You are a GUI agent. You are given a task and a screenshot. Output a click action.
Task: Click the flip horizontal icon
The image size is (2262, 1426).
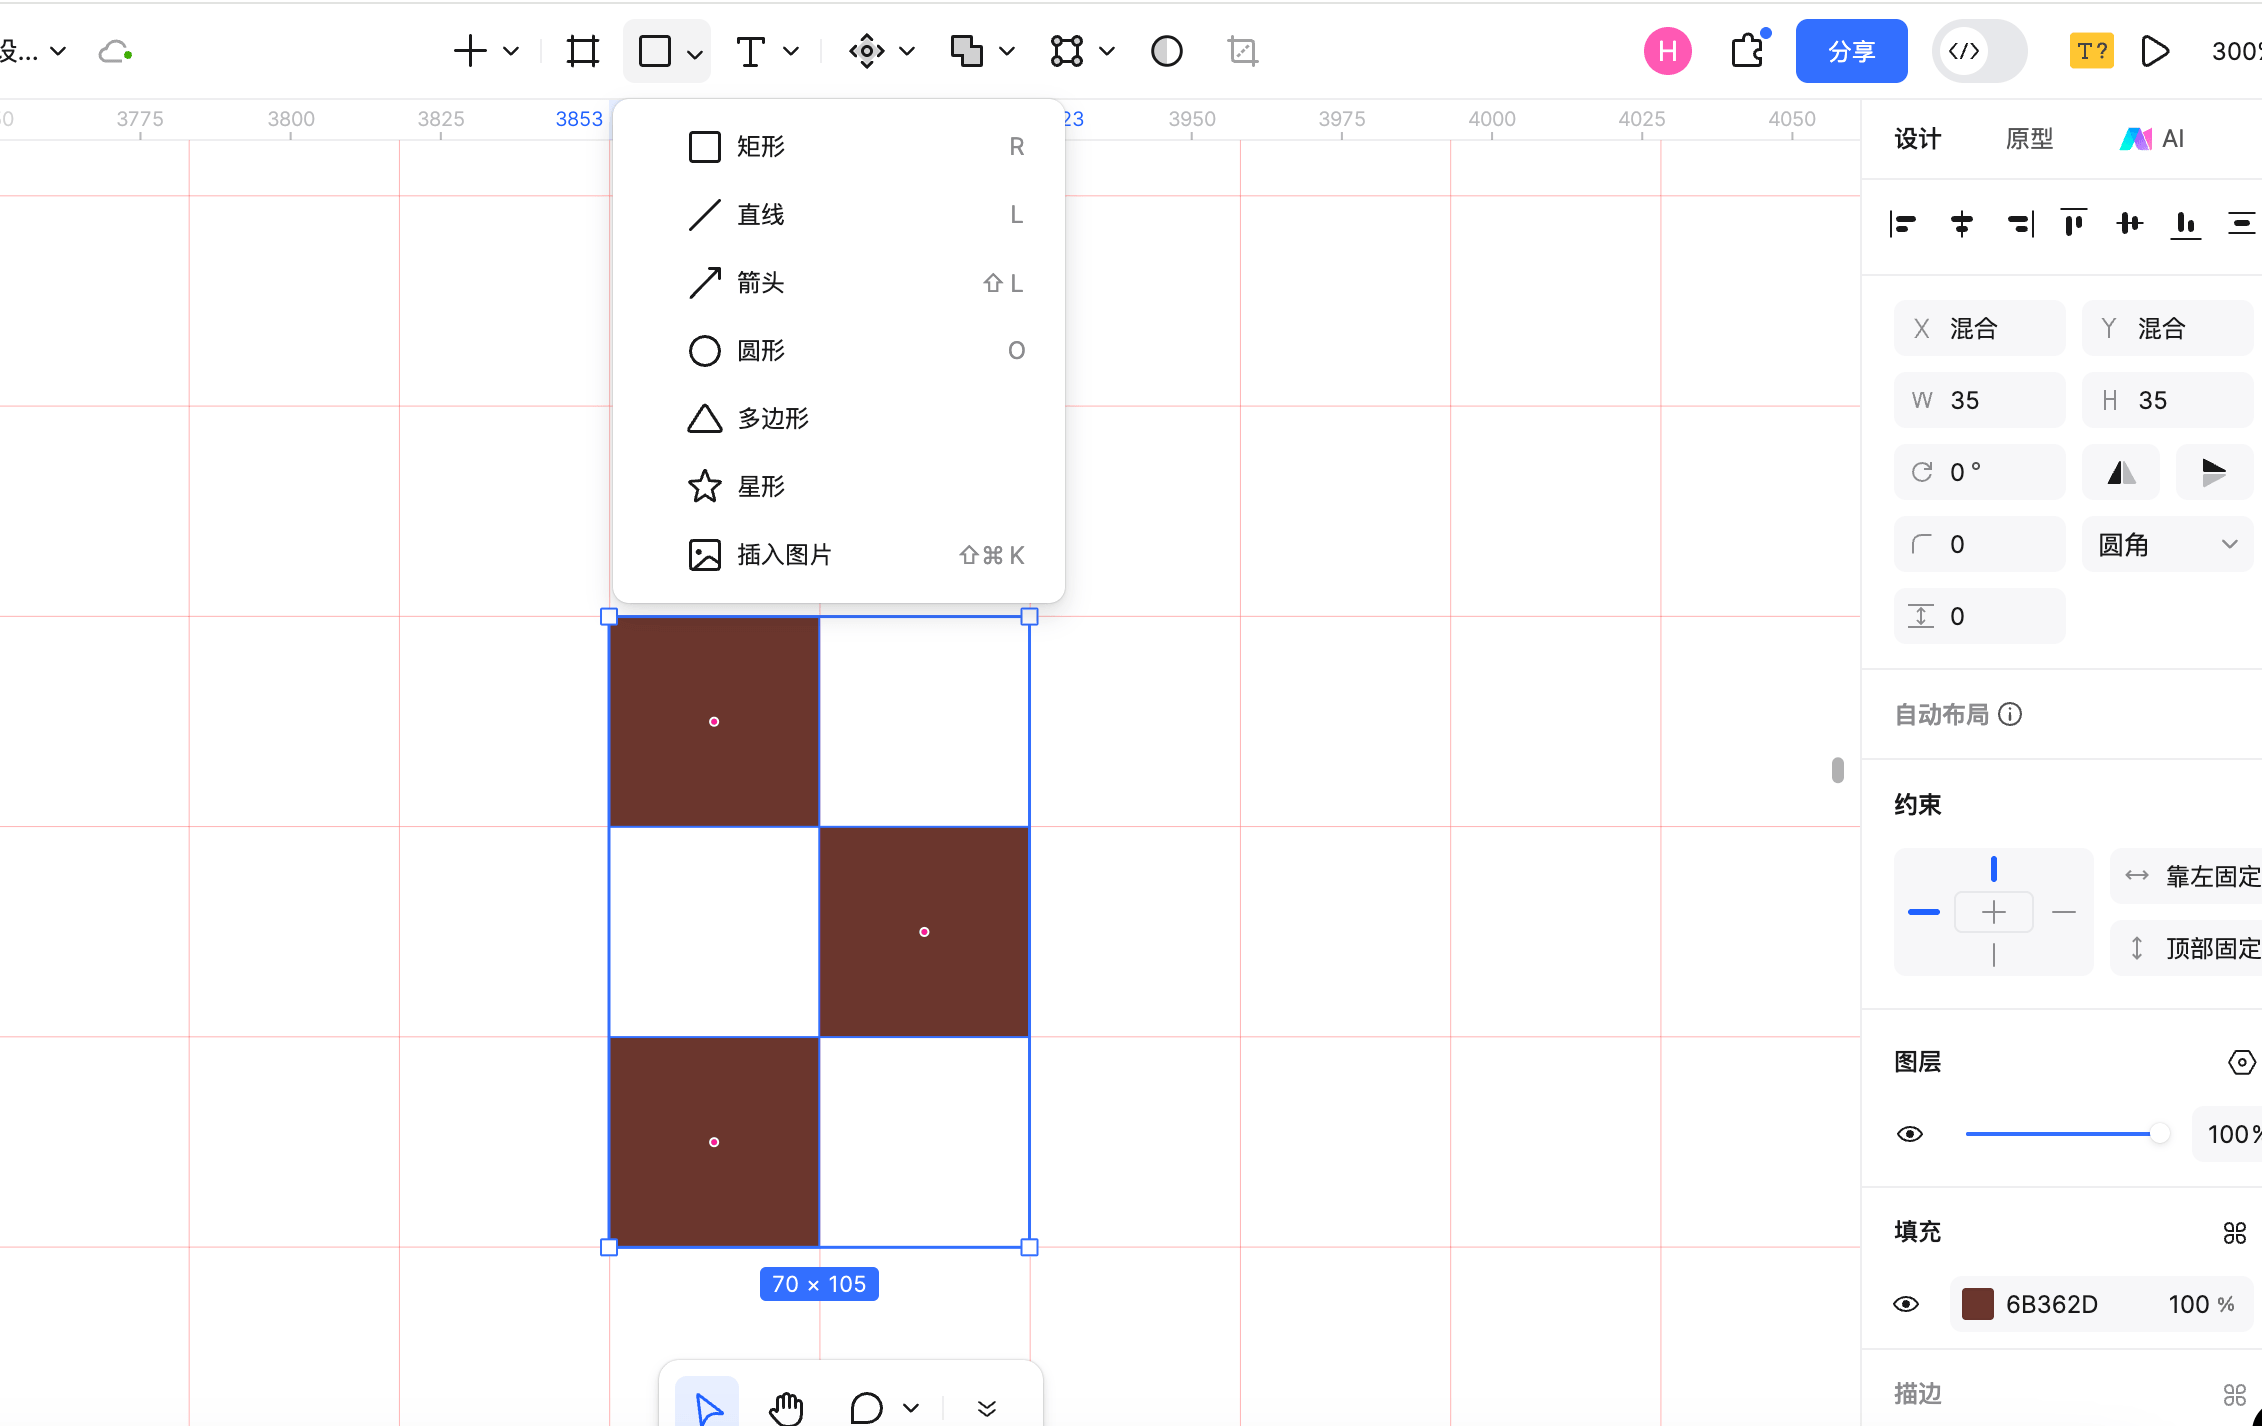[x=2121, y=472]
